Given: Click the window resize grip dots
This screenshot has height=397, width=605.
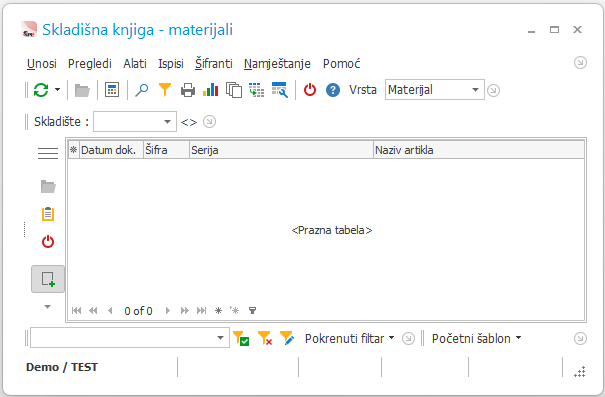Looking at the screenshot, I should (580, 372).
